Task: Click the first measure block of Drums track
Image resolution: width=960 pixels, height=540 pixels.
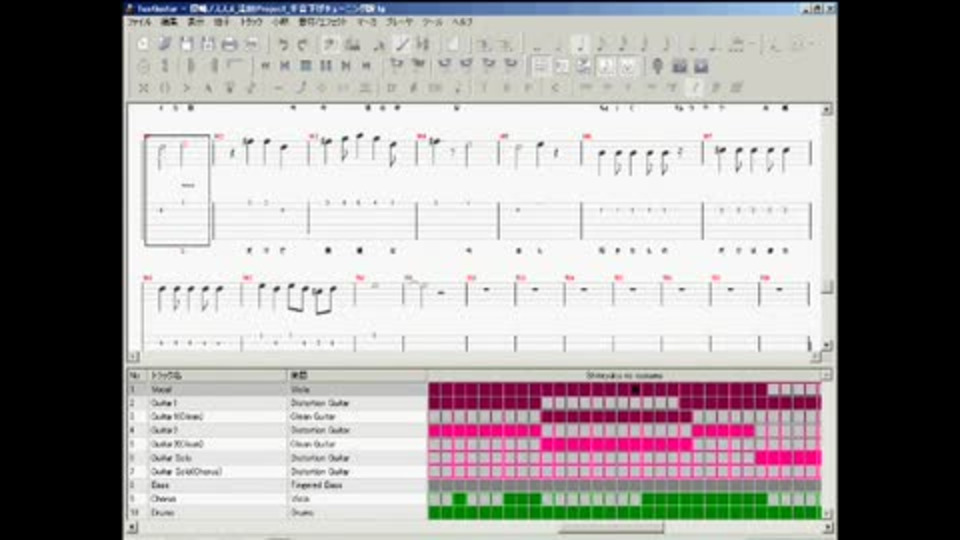Action: pos(434,512)
